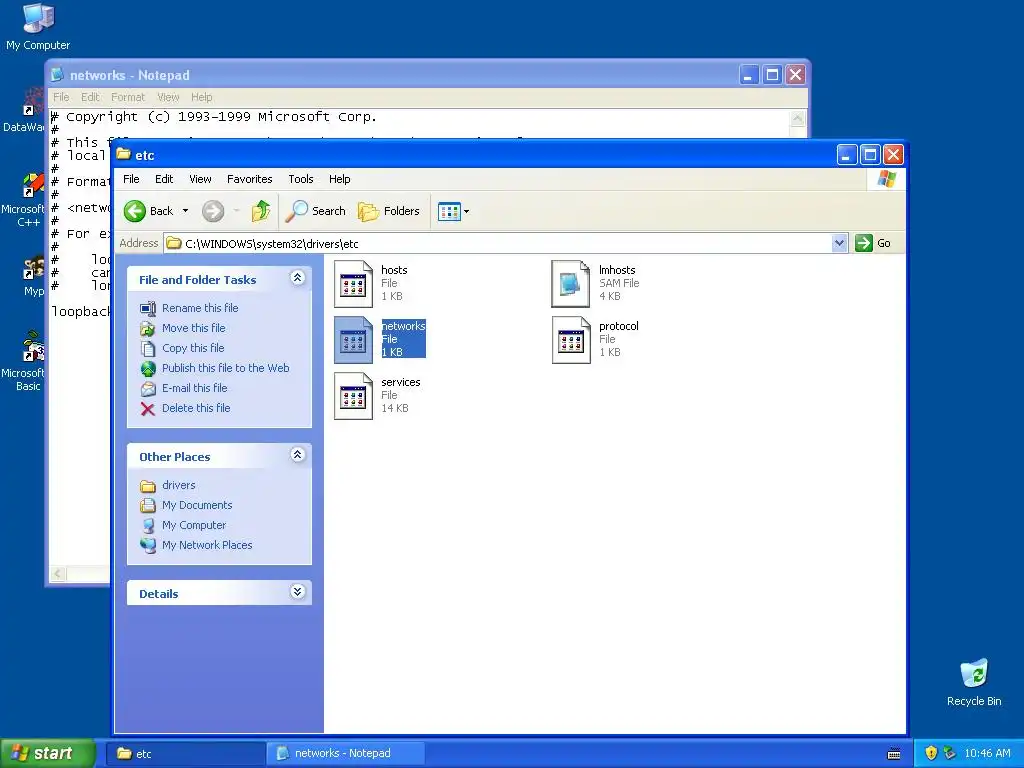Open the Help menu in etc window
1024x768 pixels.
tap(340, 179)
